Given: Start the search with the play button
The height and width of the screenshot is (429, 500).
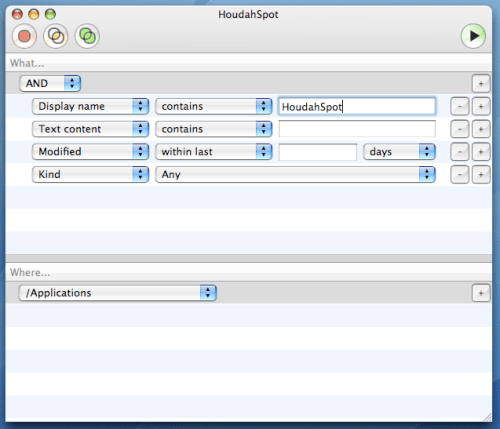Looking at the screenshot, I should click(x=473, y=36).
